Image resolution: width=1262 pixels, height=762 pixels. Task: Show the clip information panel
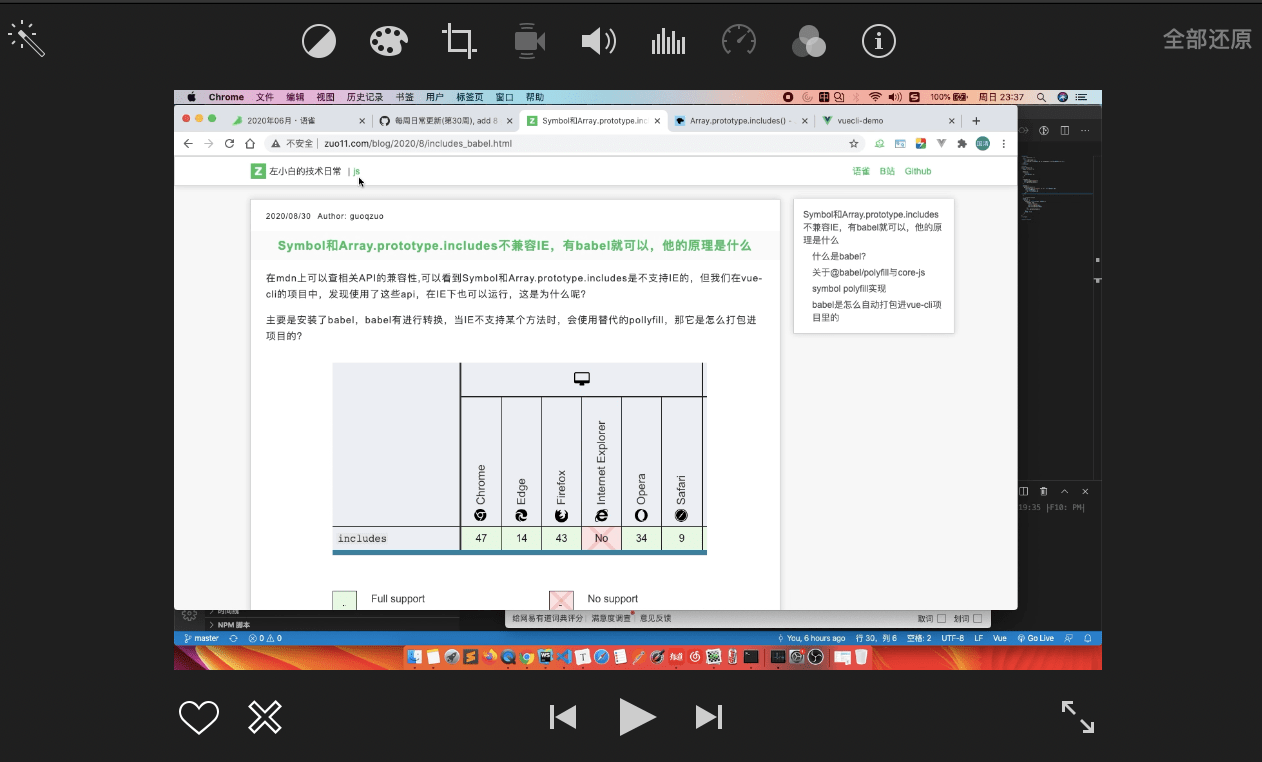pos(878,41)
